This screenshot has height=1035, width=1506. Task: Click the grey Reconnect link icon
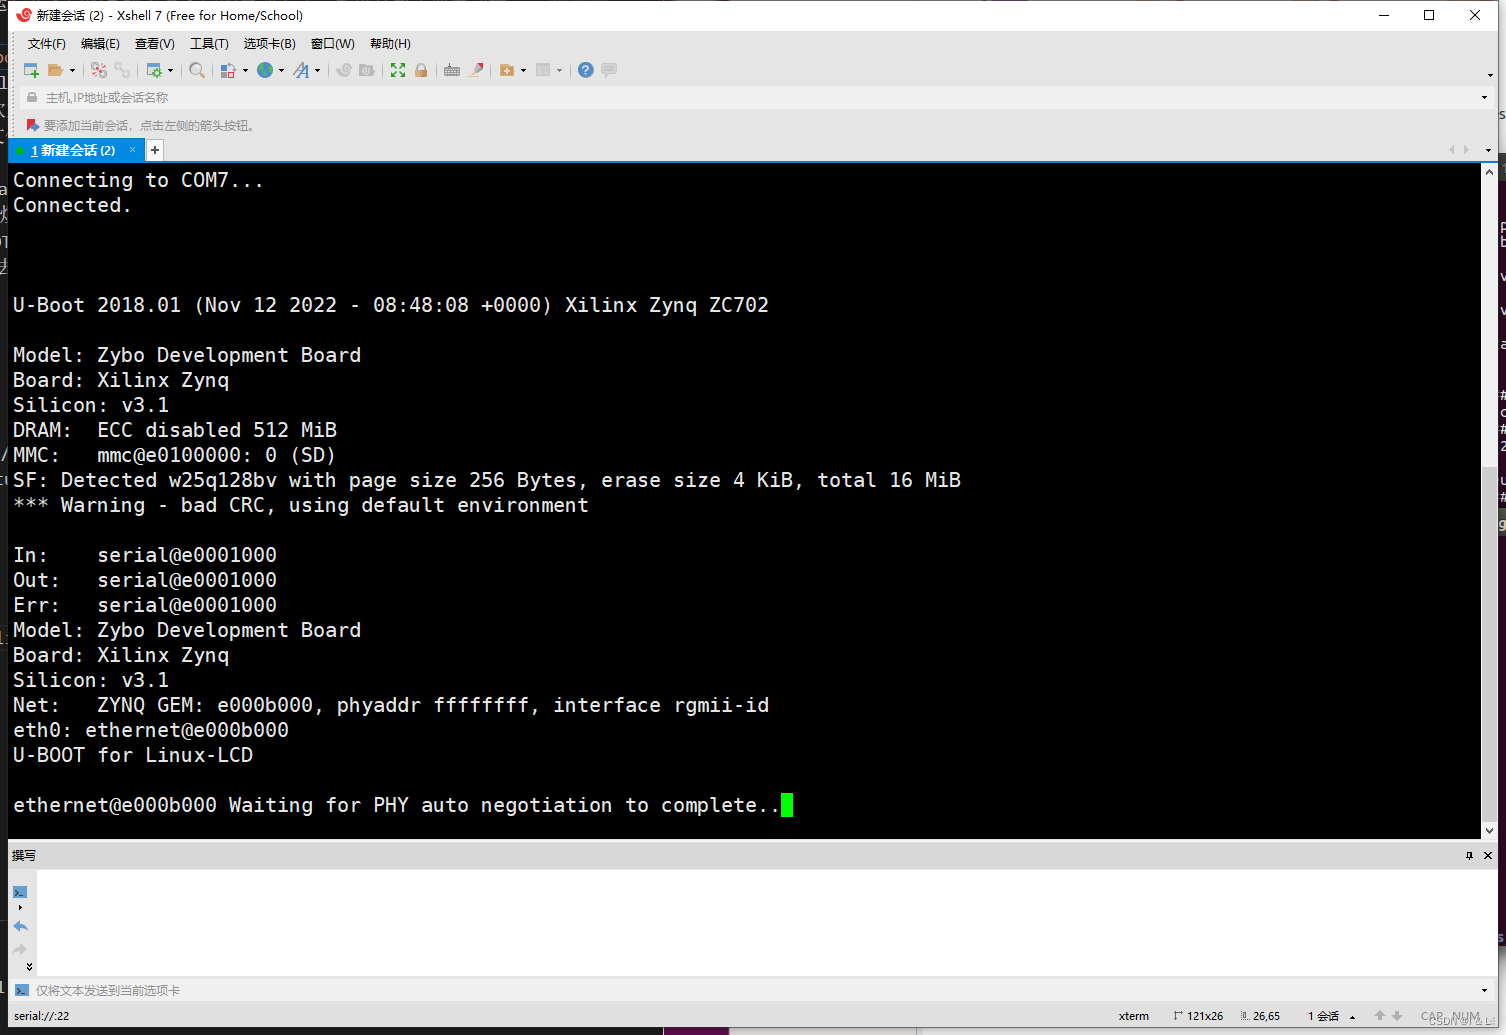click(122, 70)
